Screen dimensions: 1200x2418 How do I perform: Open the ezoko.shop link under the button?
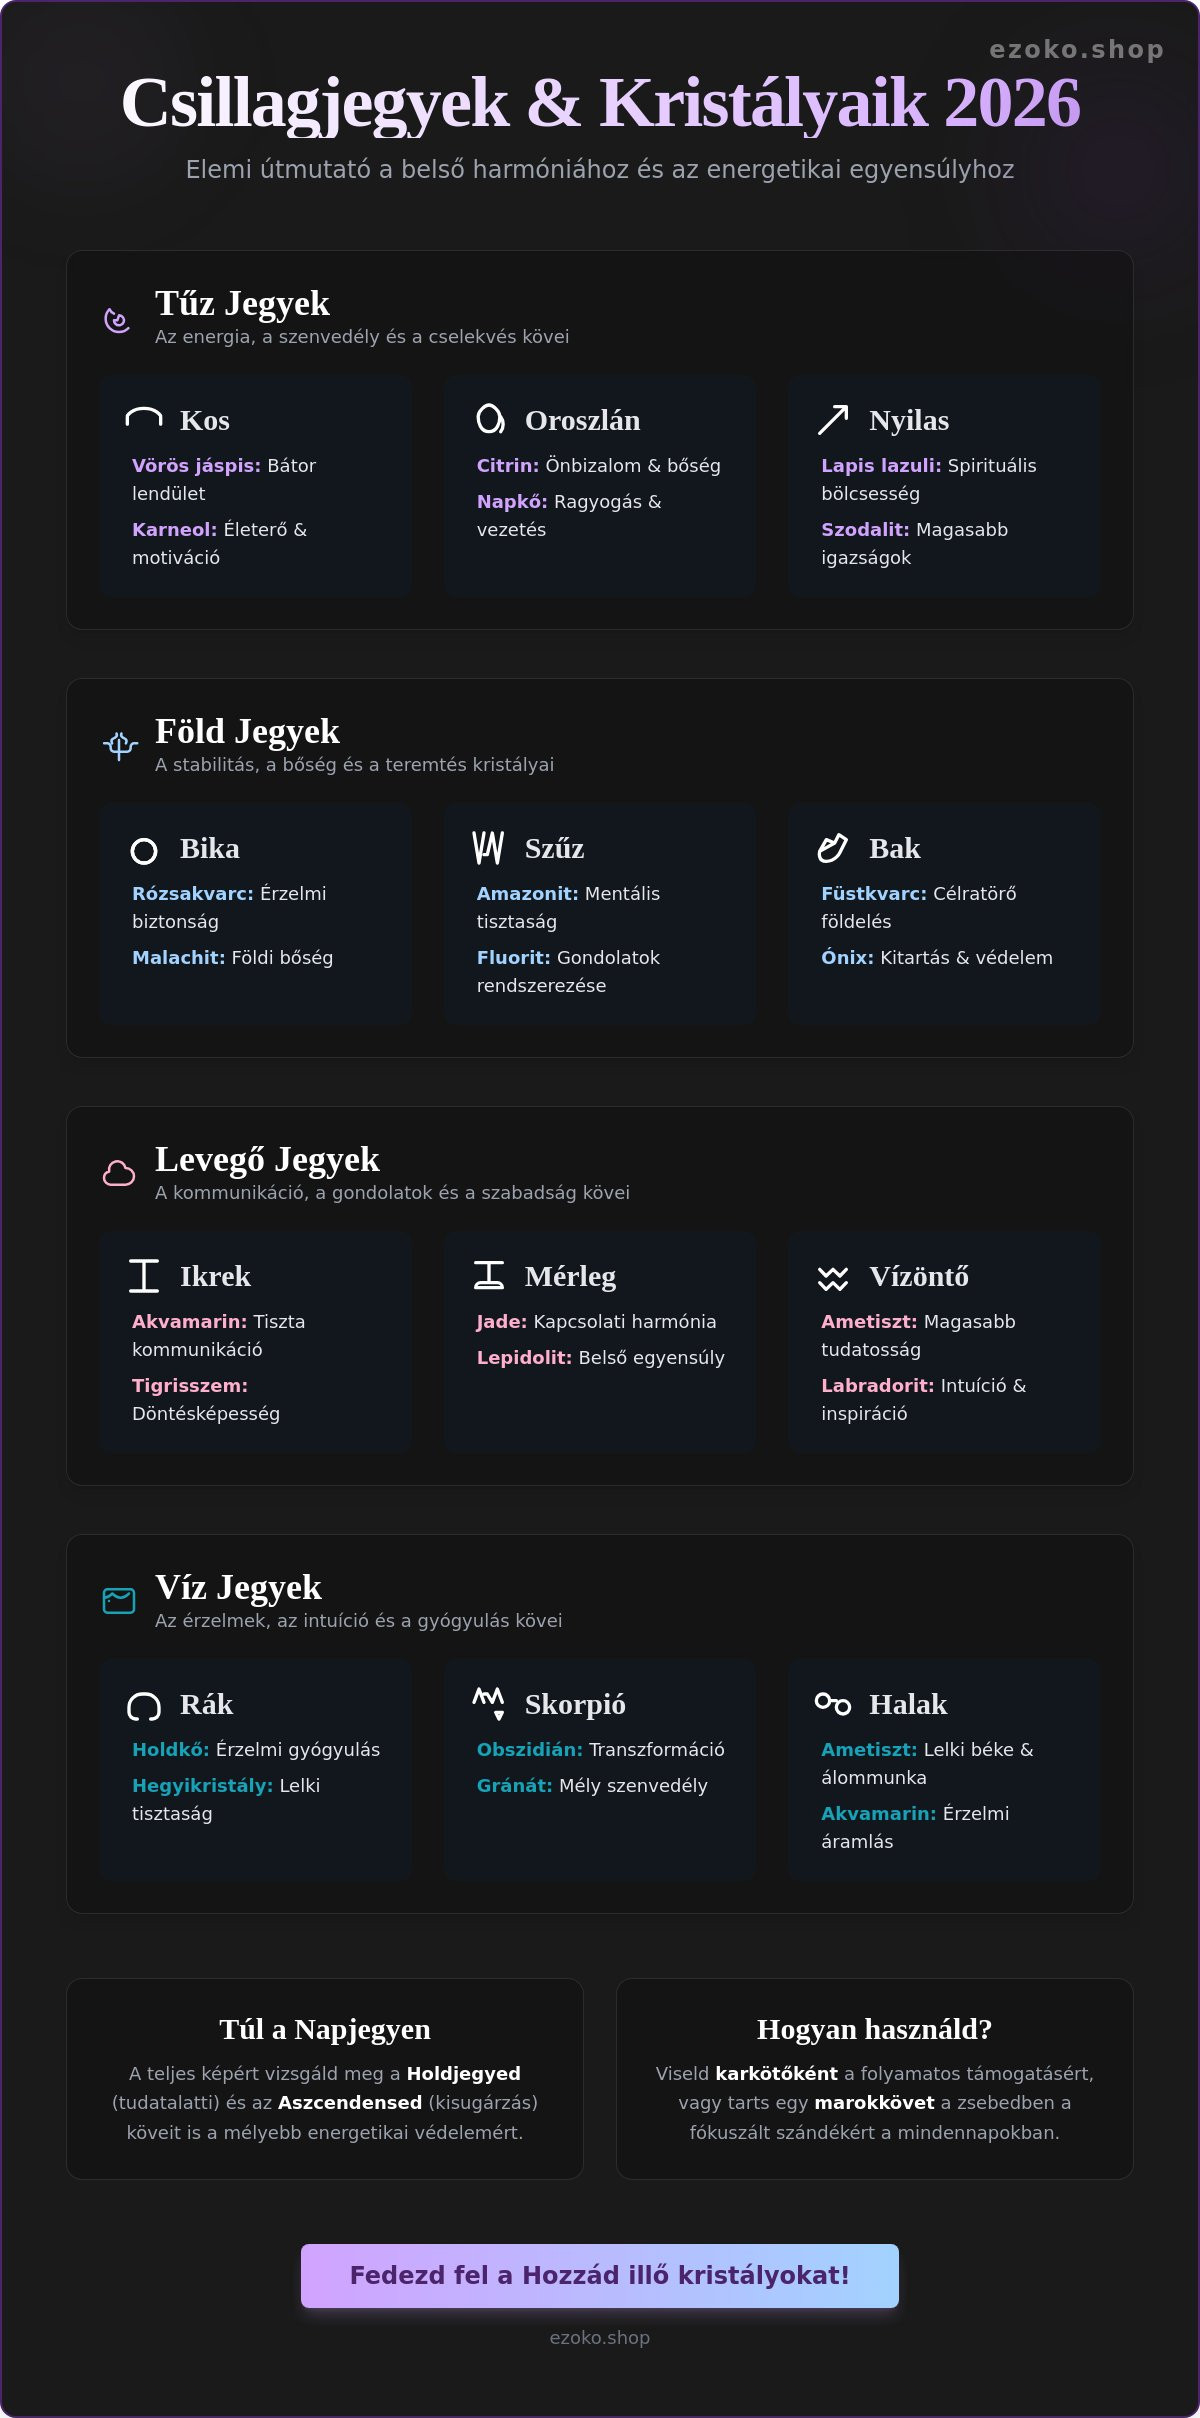pos(600,2337)
